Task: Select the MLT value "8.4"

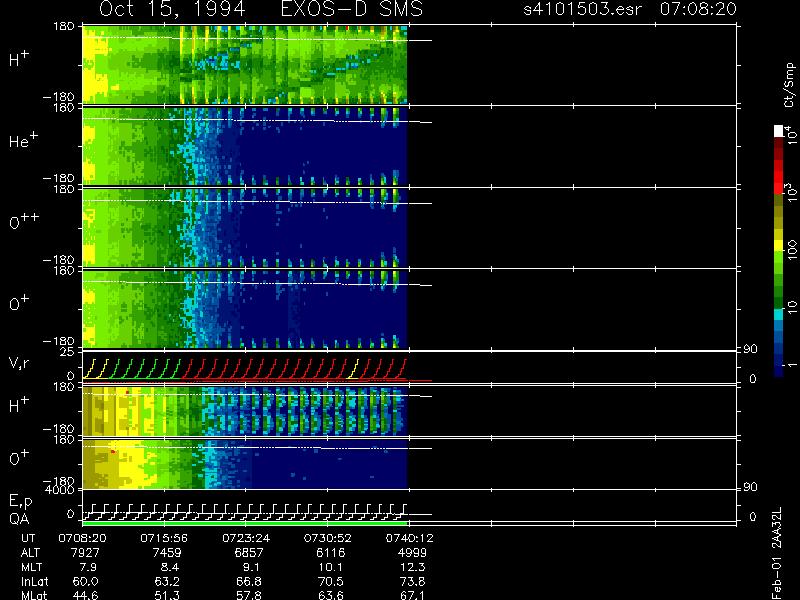Action: coord(170,567)
